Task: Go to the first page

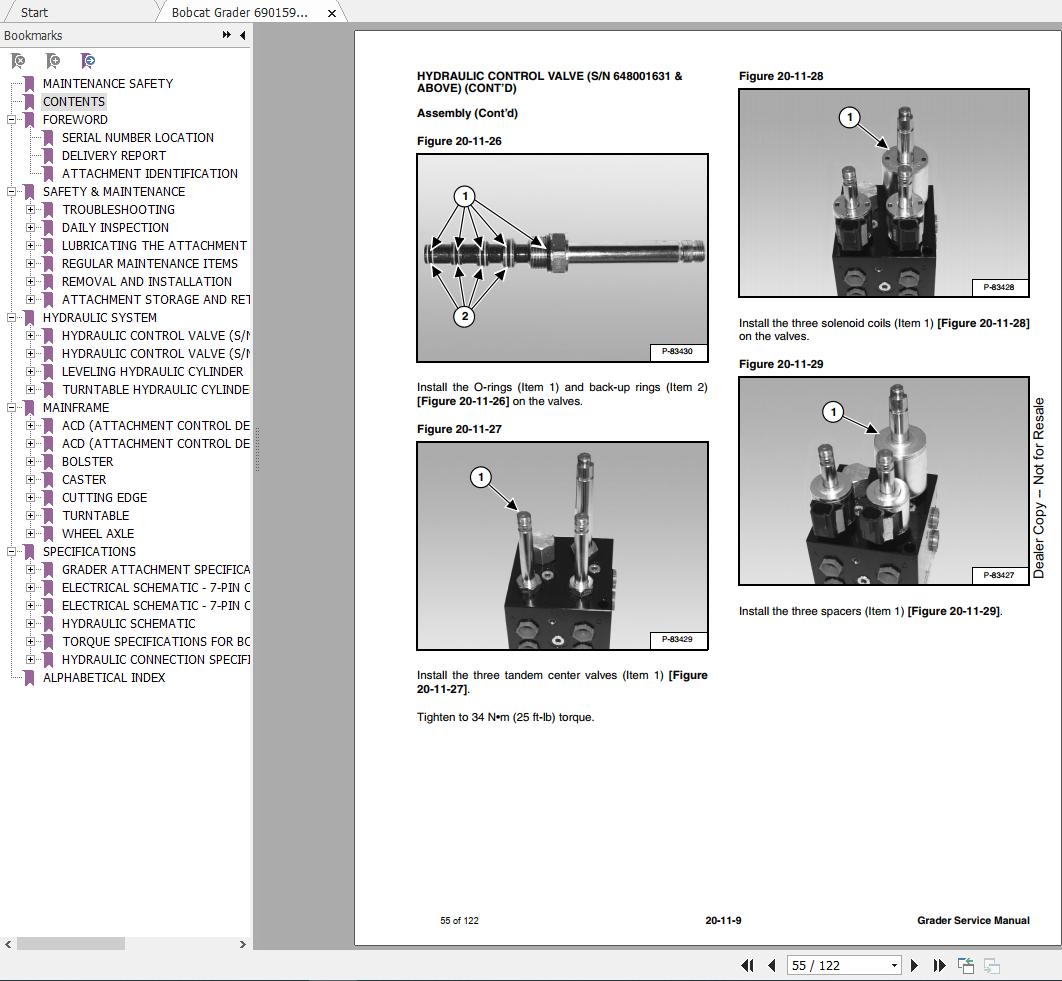Action: tap(747, 965)
